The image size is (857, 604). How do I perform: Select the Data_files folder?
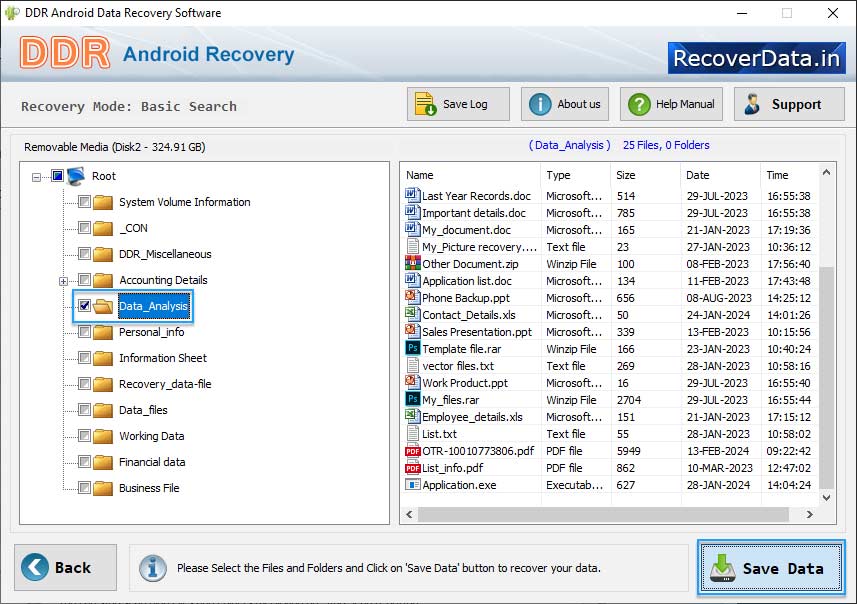coord(143,410)
